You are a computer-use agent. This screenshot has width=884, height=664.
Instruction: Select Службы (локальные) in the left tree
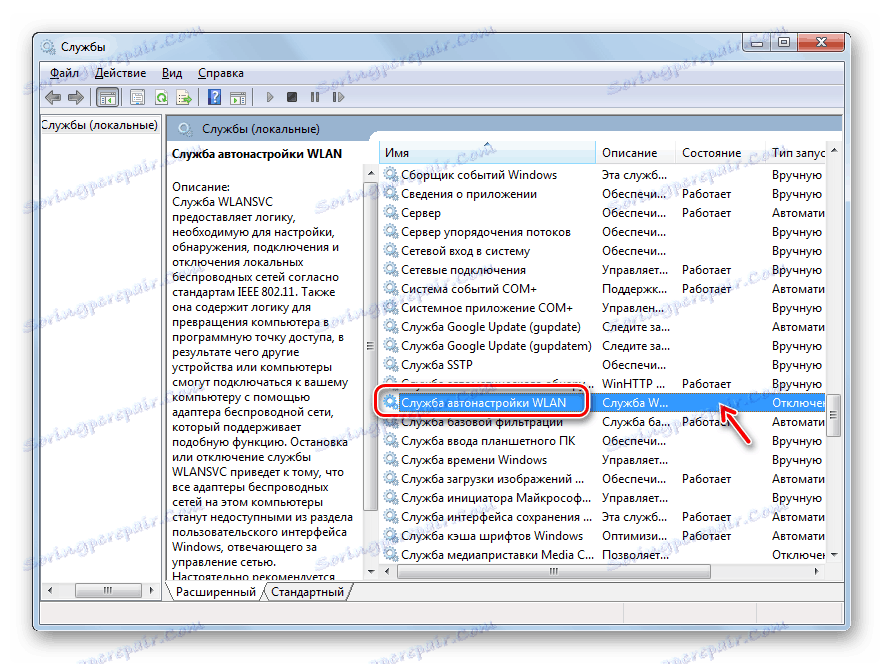tap(99, 125)
